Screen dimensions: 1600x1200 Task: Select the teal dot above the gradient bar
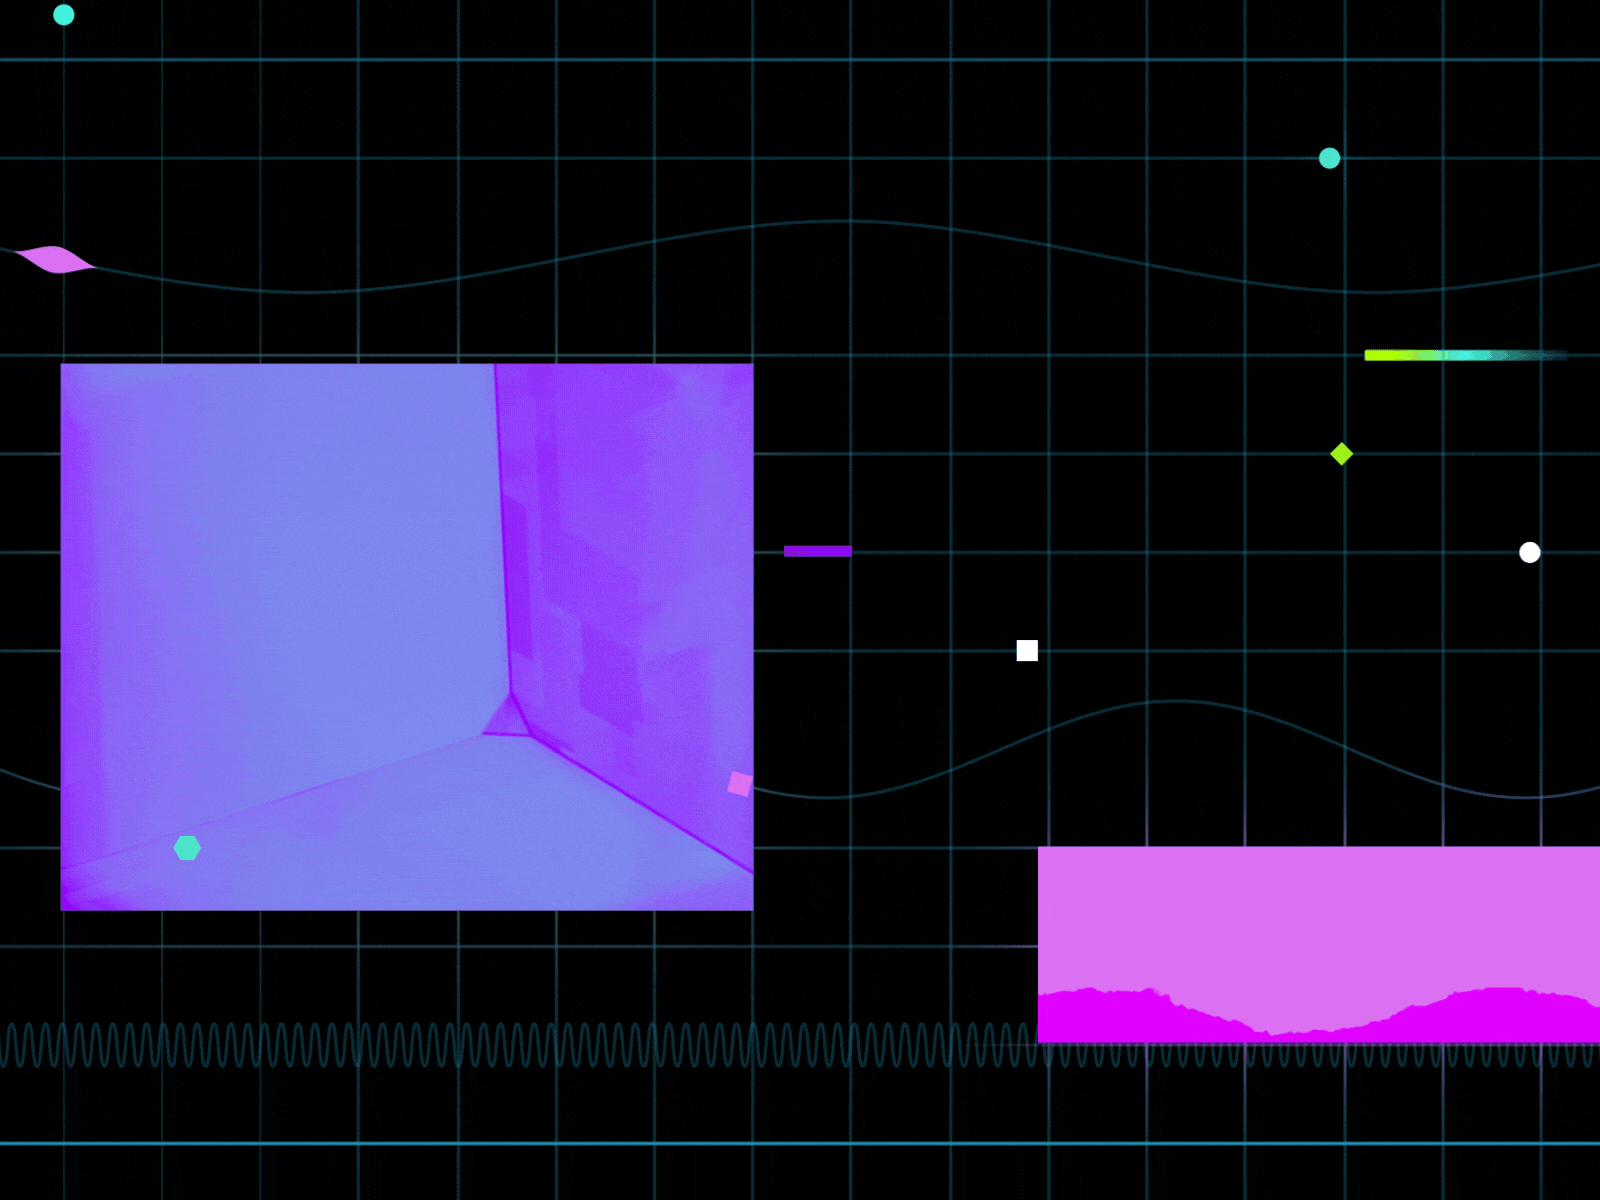pyautogui.click(x=1329, y=158)
